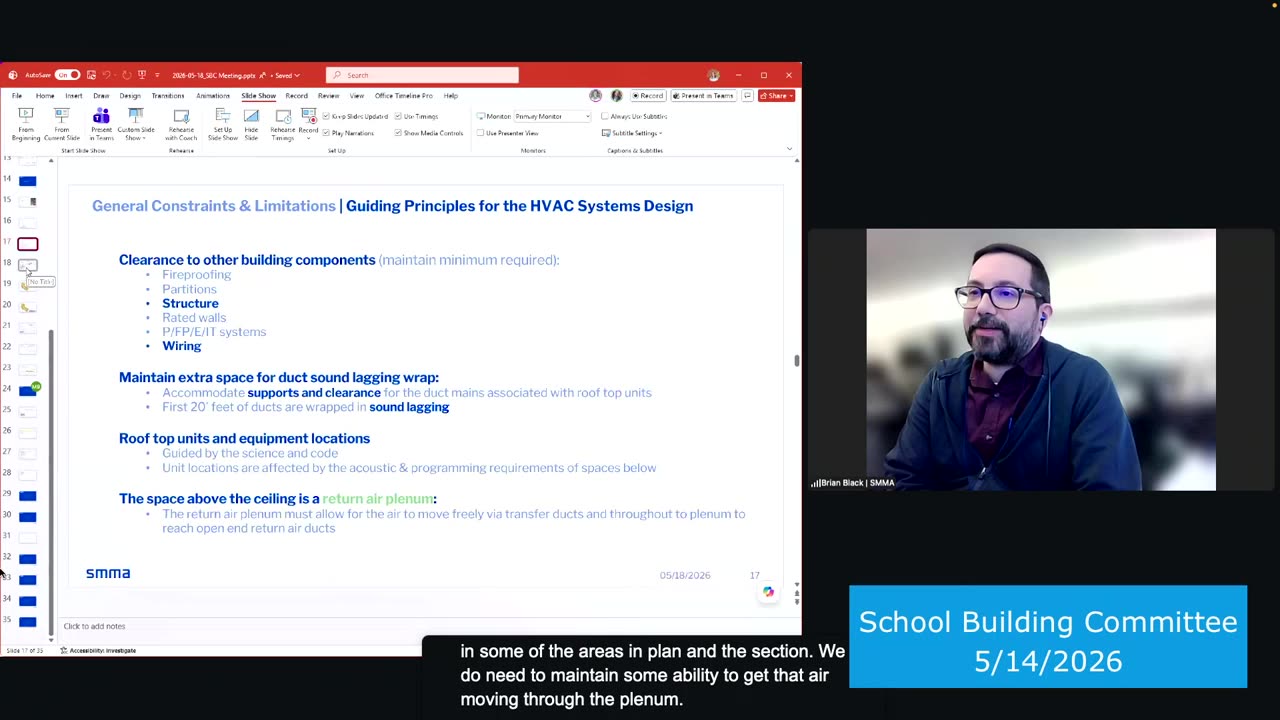This screenshot has width=1280, height=720.
Task: Toggle AutoSave switch
Action: coord(67,75)
